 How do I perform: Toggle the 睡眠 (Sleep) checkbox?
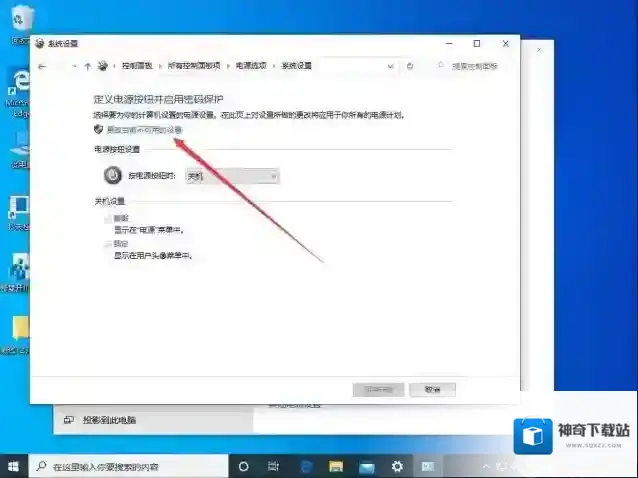(107, 217)
